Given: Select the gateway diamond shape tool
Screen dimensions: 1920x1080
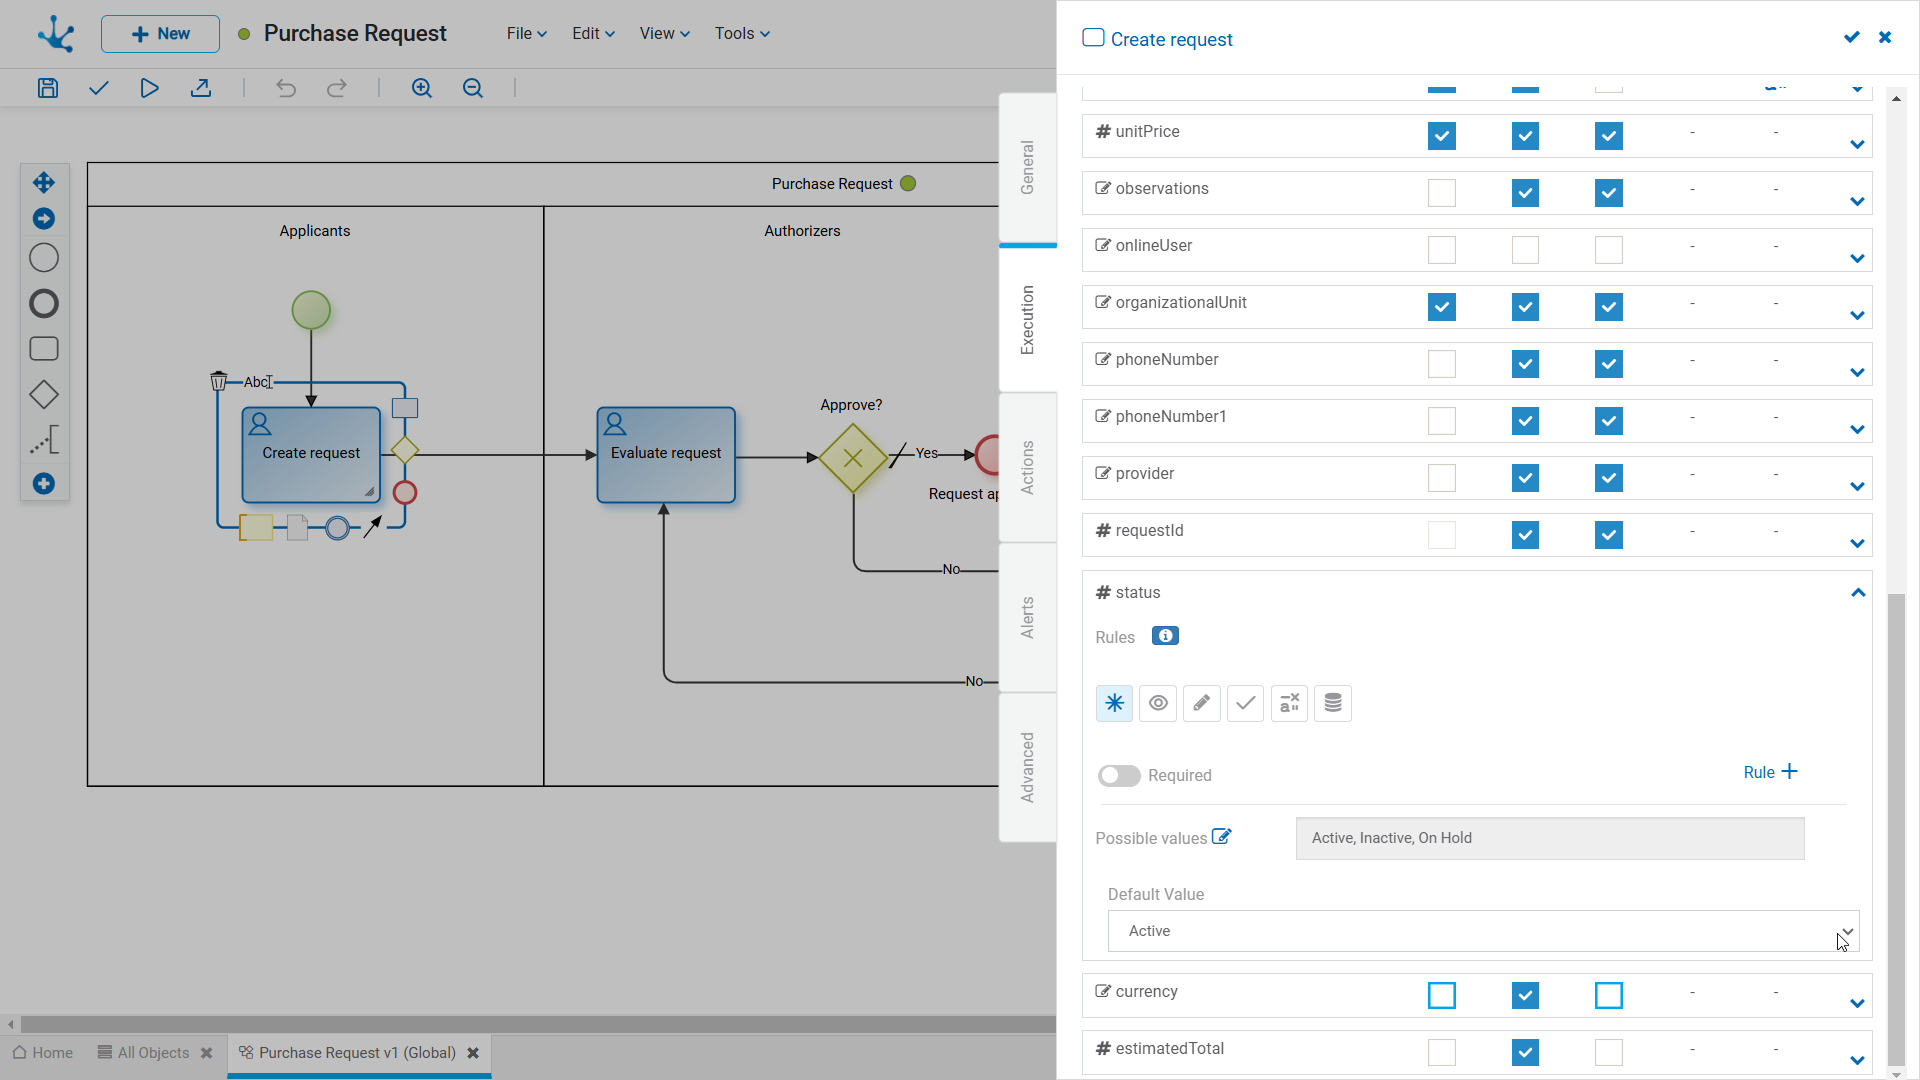Looking at the screenshot, I should click(x=44, y=395).
